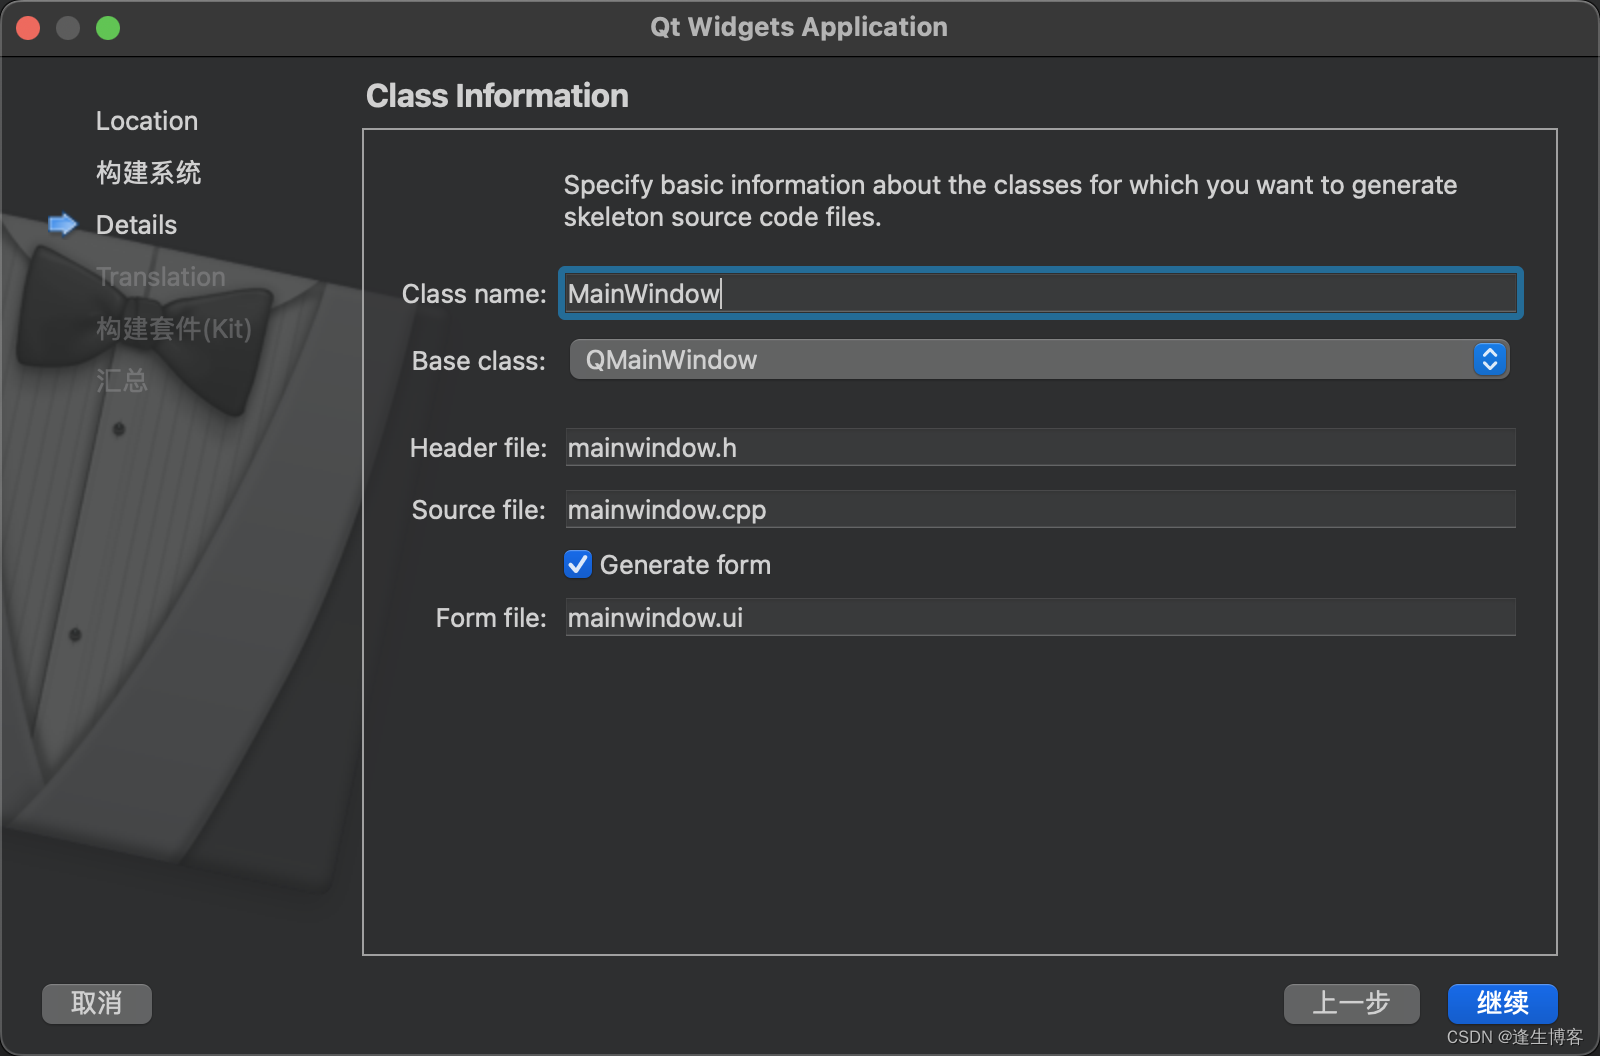Select the Translation step
This screenshot has height=1056, width=1600.
(160, 277)
